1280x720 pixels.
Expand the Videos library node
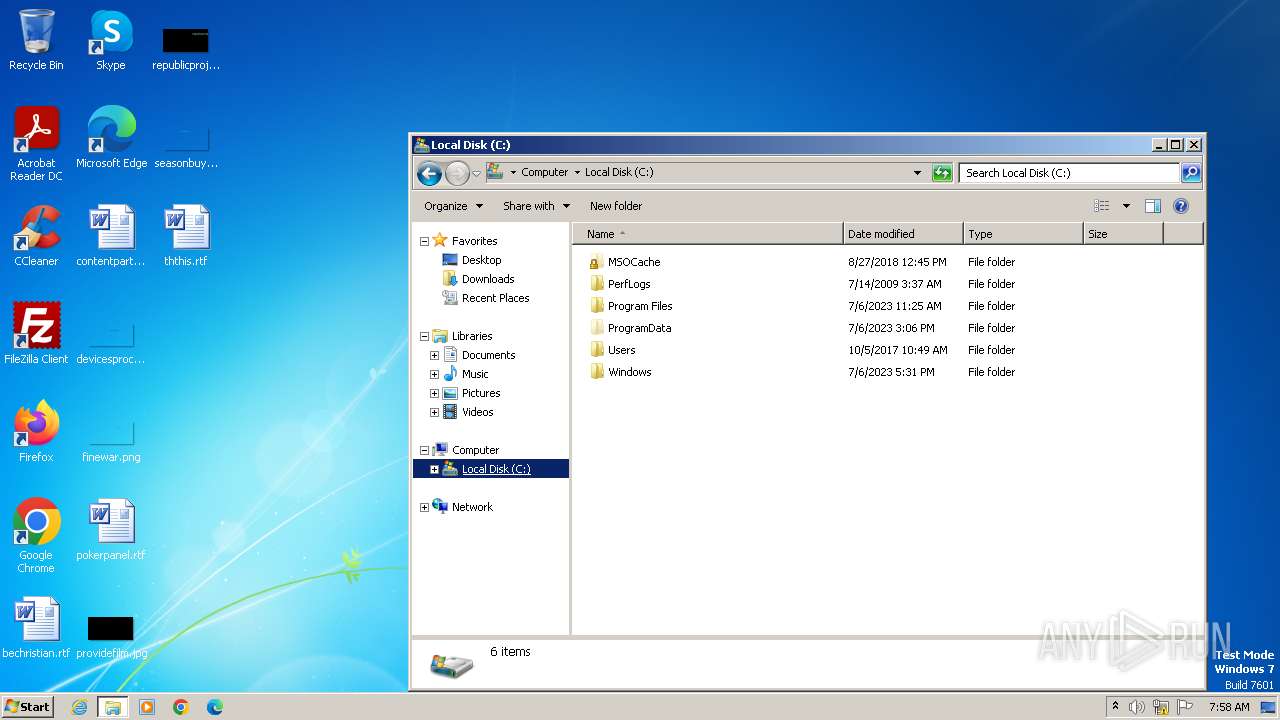pyautogui.click(x=434, y=412)
